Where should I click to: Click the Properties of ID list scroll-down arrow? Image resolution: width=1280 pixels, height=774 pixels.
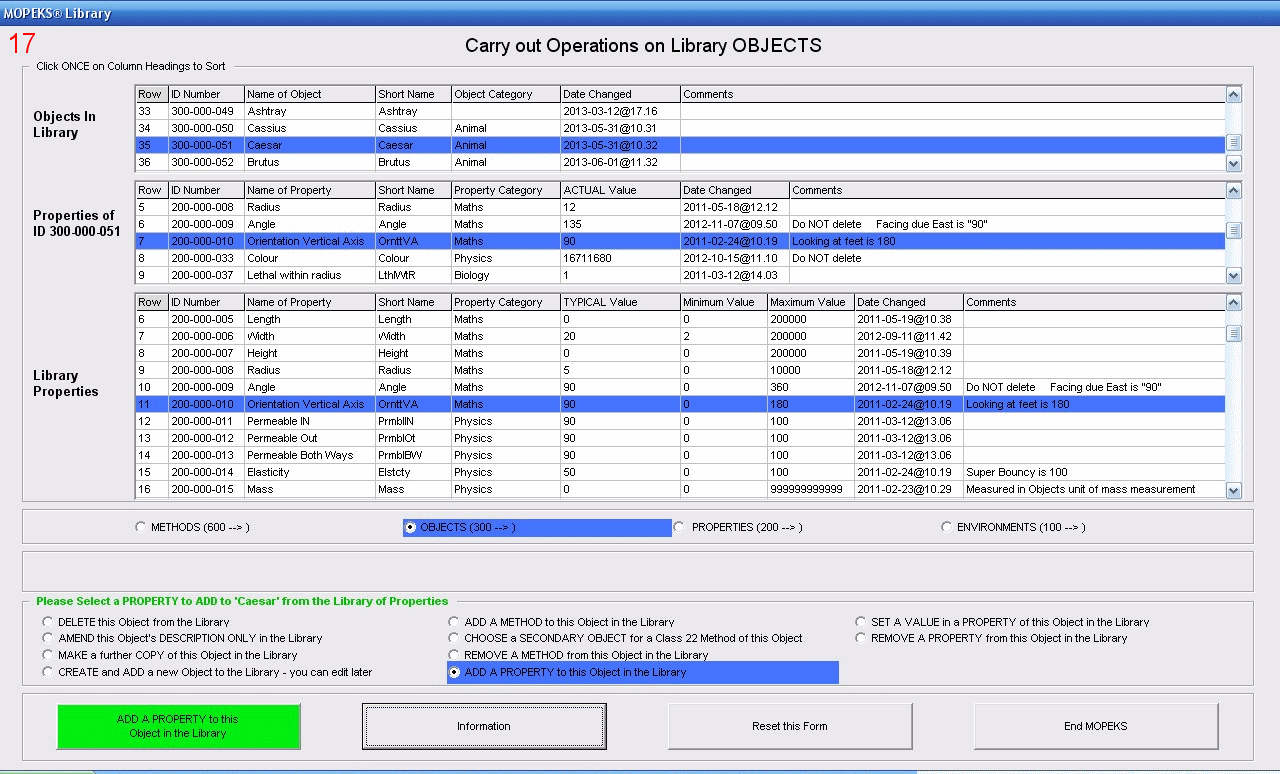(x=1234, y=276)
